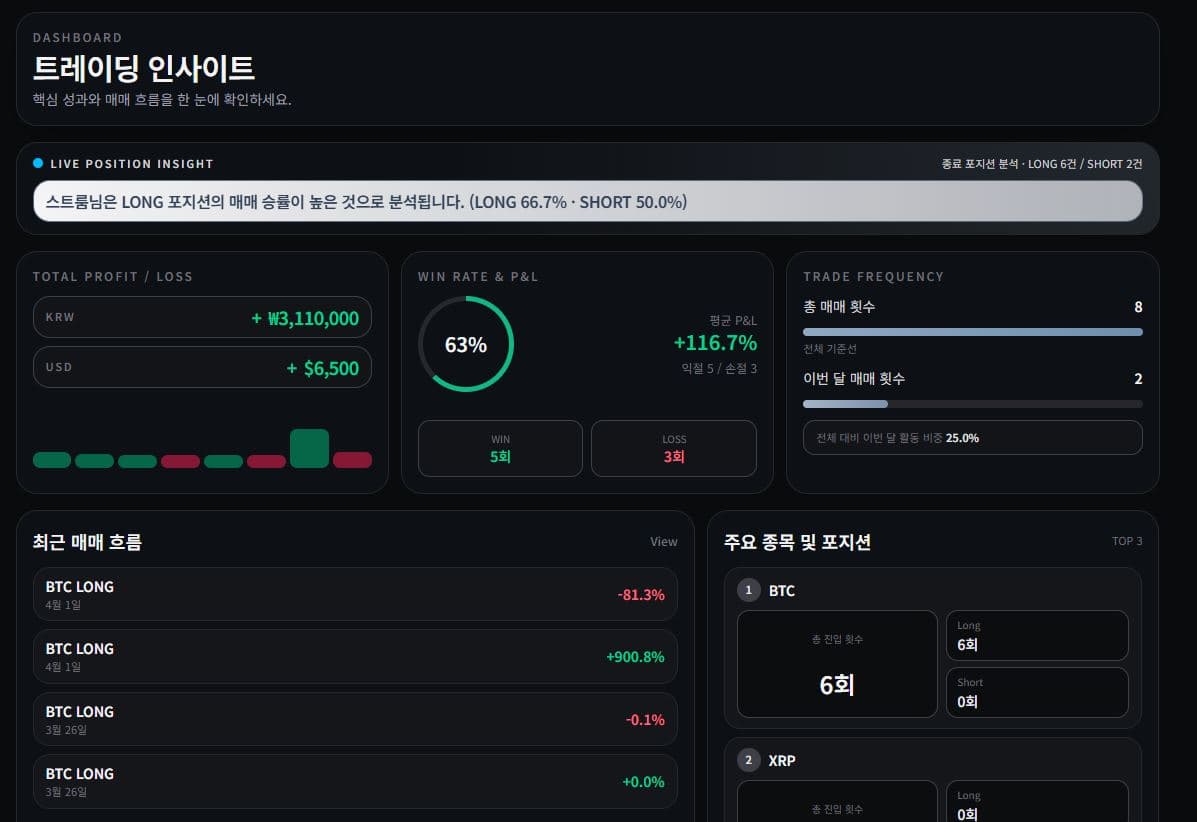Select the Short 0회 box under BTC

[1037, 692]
